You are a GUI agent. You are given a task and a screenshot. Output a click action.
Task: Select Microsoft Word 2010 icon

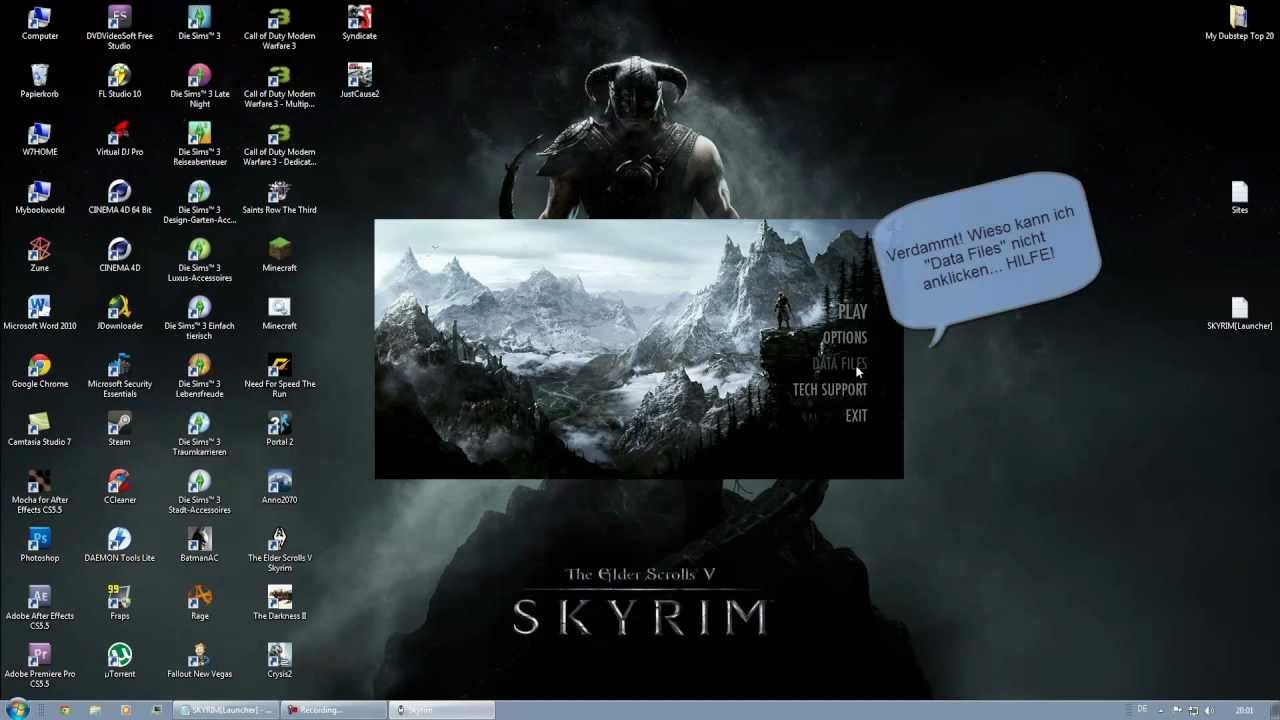pos(40,314)
